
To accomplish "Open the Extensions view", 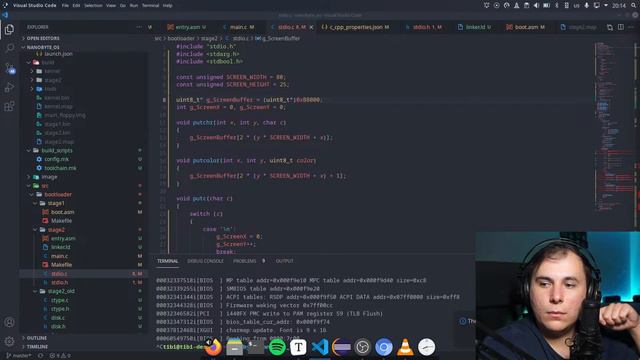I will [9, 107].
